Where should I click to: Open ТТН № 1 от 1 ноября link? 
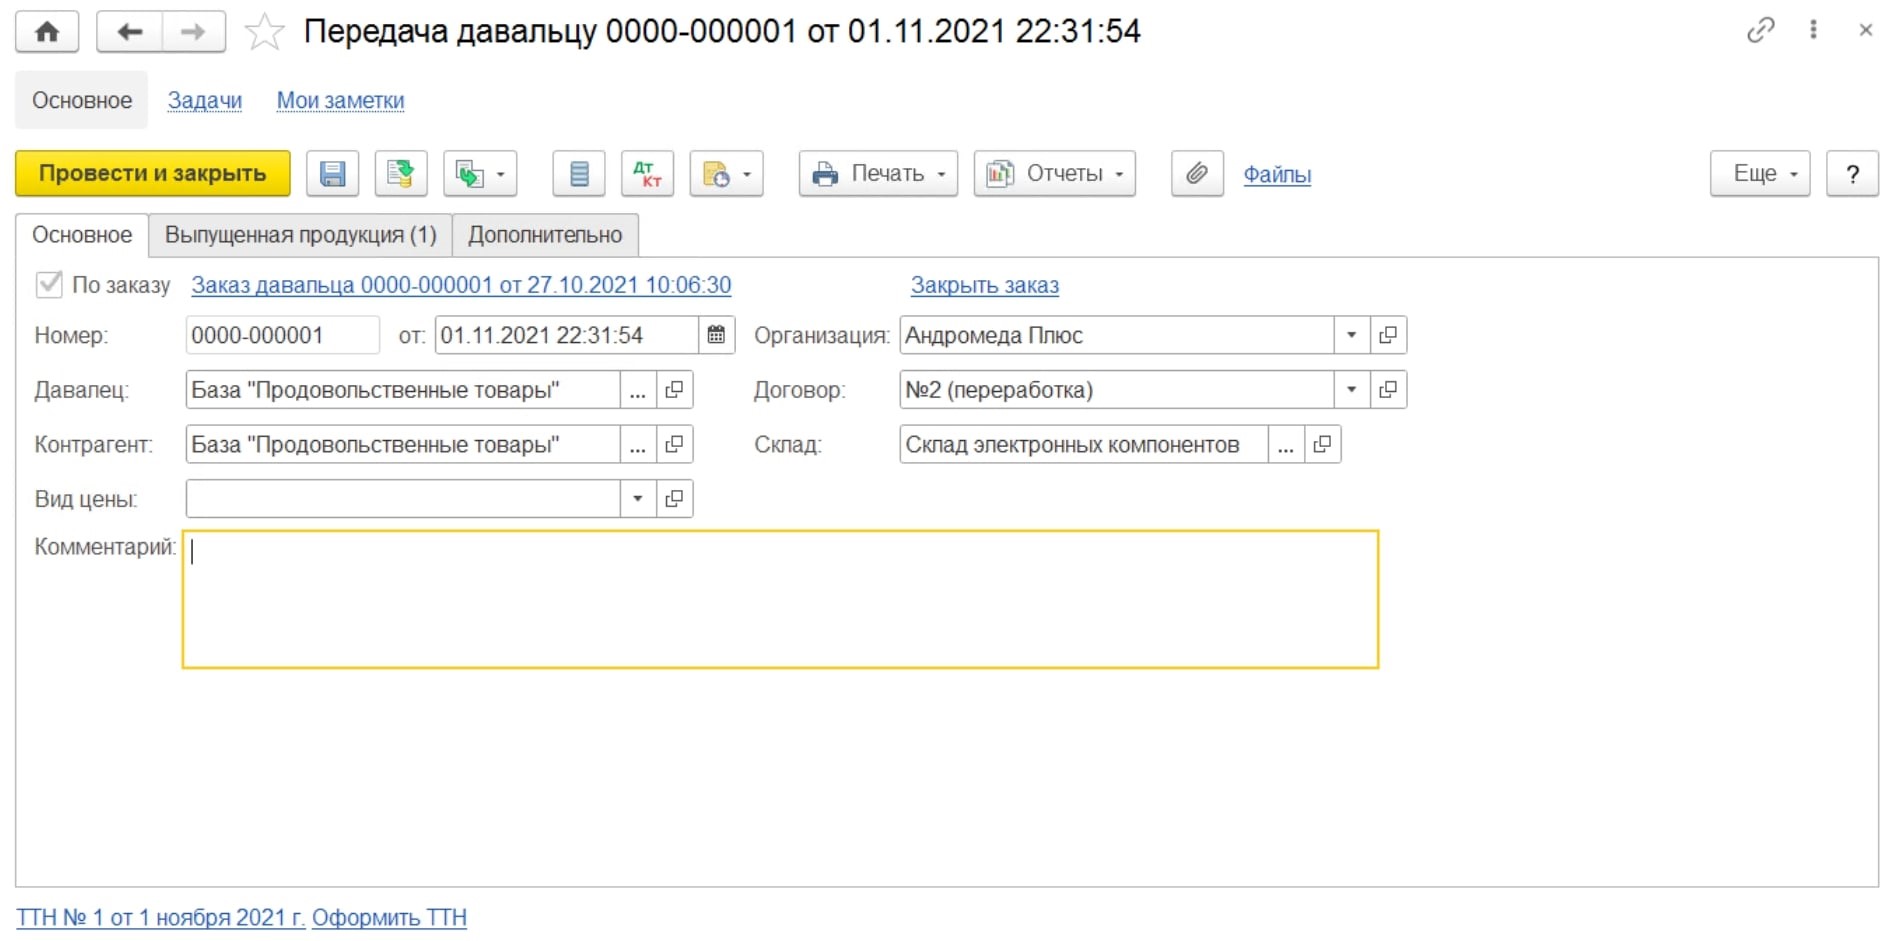pyautogui.click(x=161, y=917)
